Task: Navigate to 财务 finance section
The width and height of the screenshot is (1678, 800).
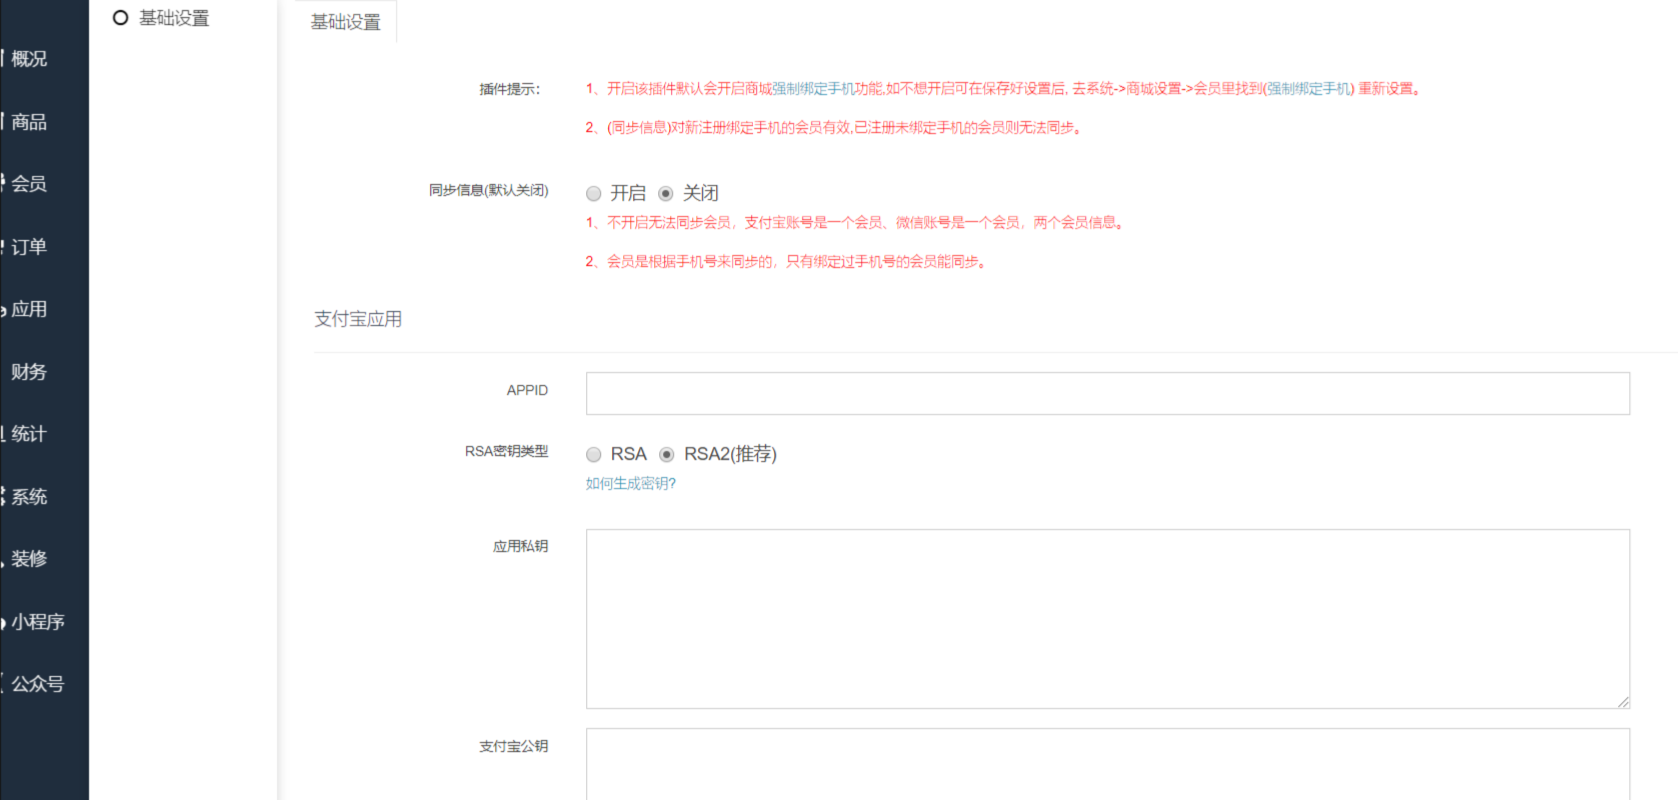Action: point(29,372)
